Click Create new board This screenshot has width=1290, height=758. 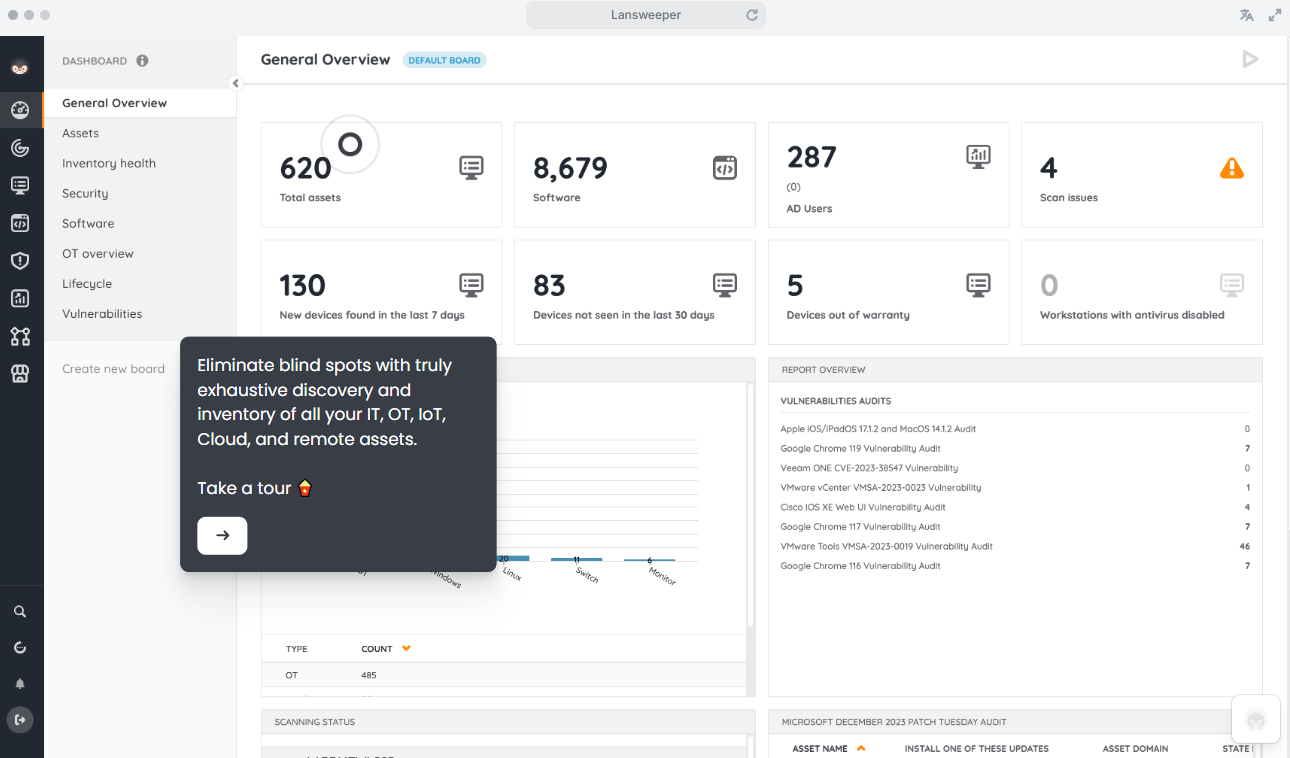pos(113,368)
